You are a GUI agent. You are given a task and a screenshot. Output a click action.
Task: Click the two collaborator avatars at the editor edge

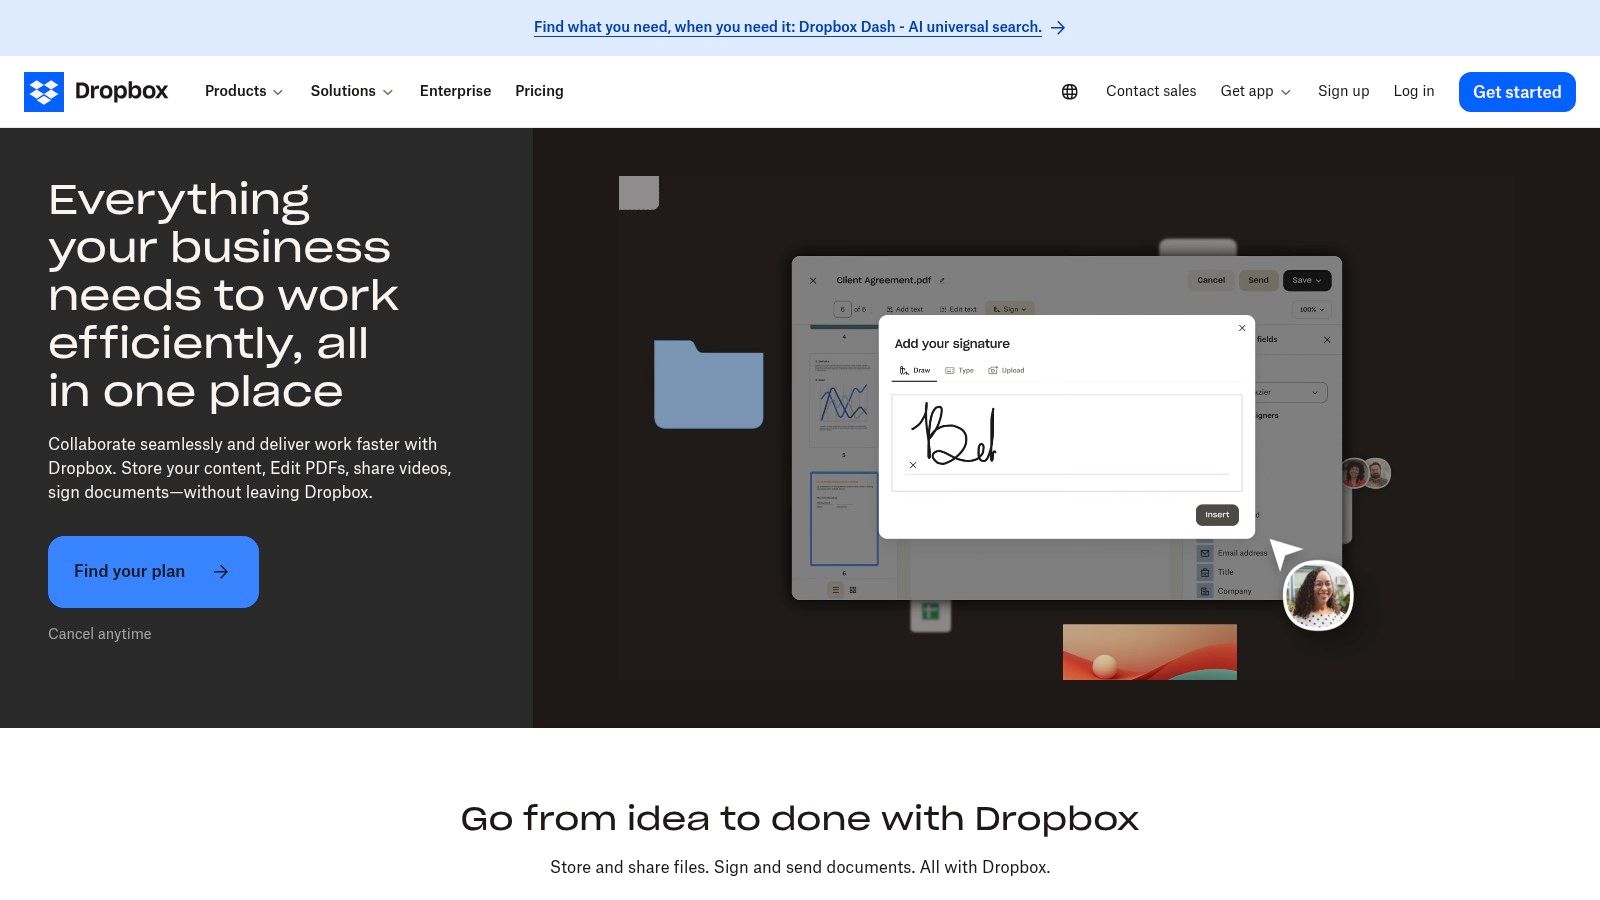pos(1366,473)
